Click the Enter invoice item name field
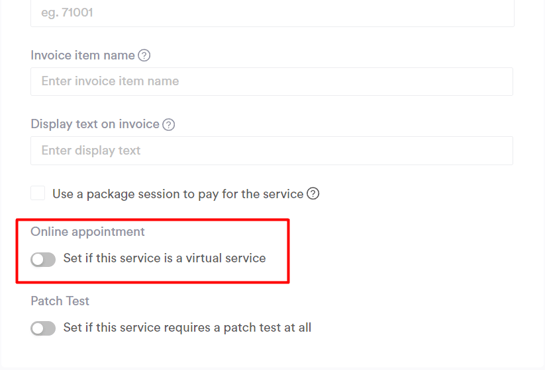Viewport: 545px width, 370px height. click(271, 82)
